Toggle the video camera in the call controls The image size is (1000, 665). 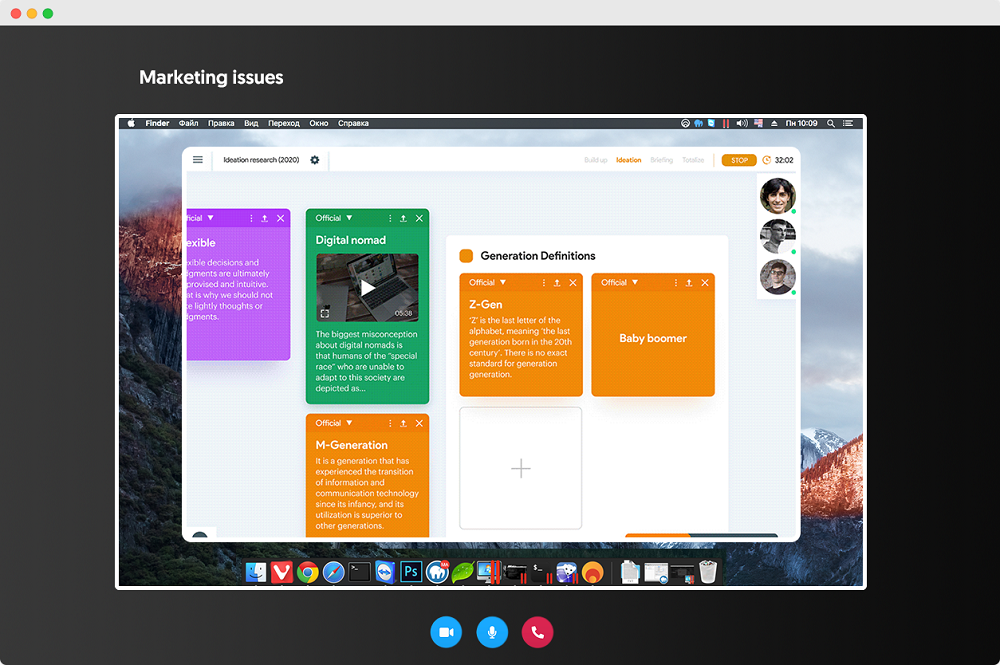tap(446, 632)
